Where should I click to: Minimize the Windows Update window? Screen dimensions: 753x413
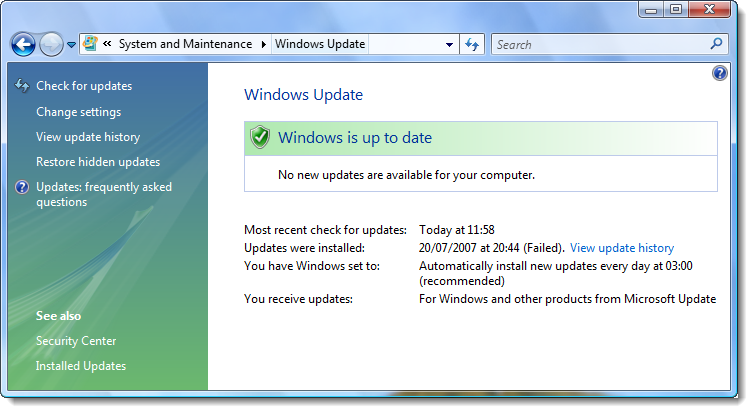[x=651, y=10]
